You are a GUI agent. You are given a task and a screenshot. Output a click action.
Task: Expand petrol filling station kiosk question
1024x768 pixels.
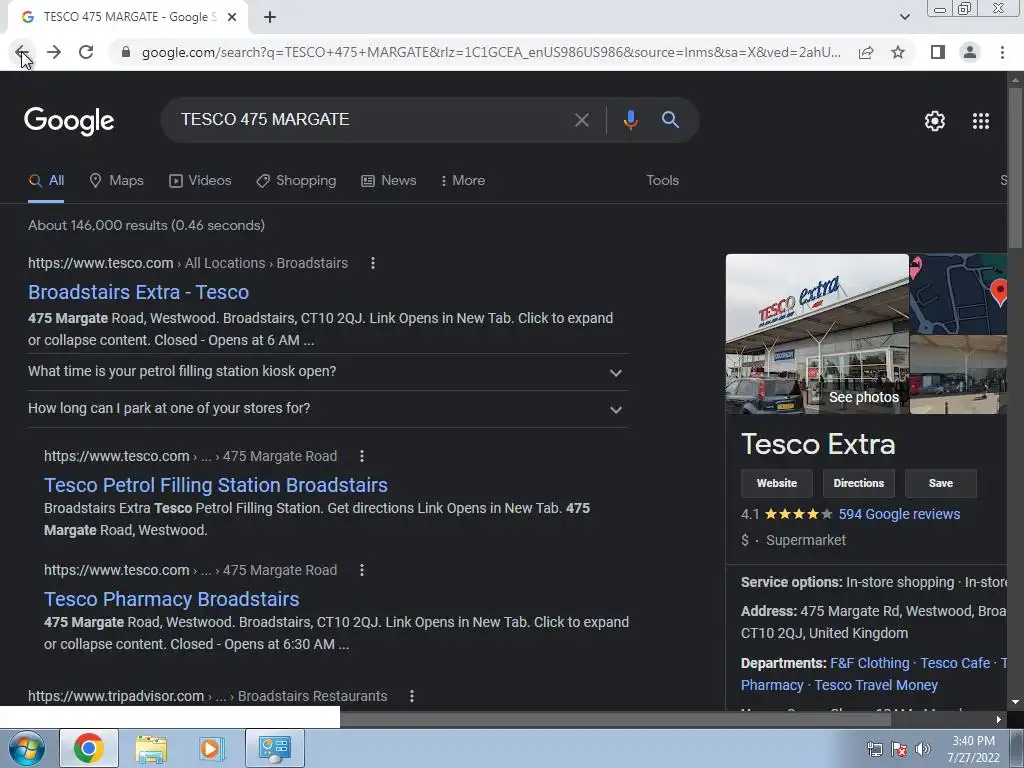[x=328, y=372]
